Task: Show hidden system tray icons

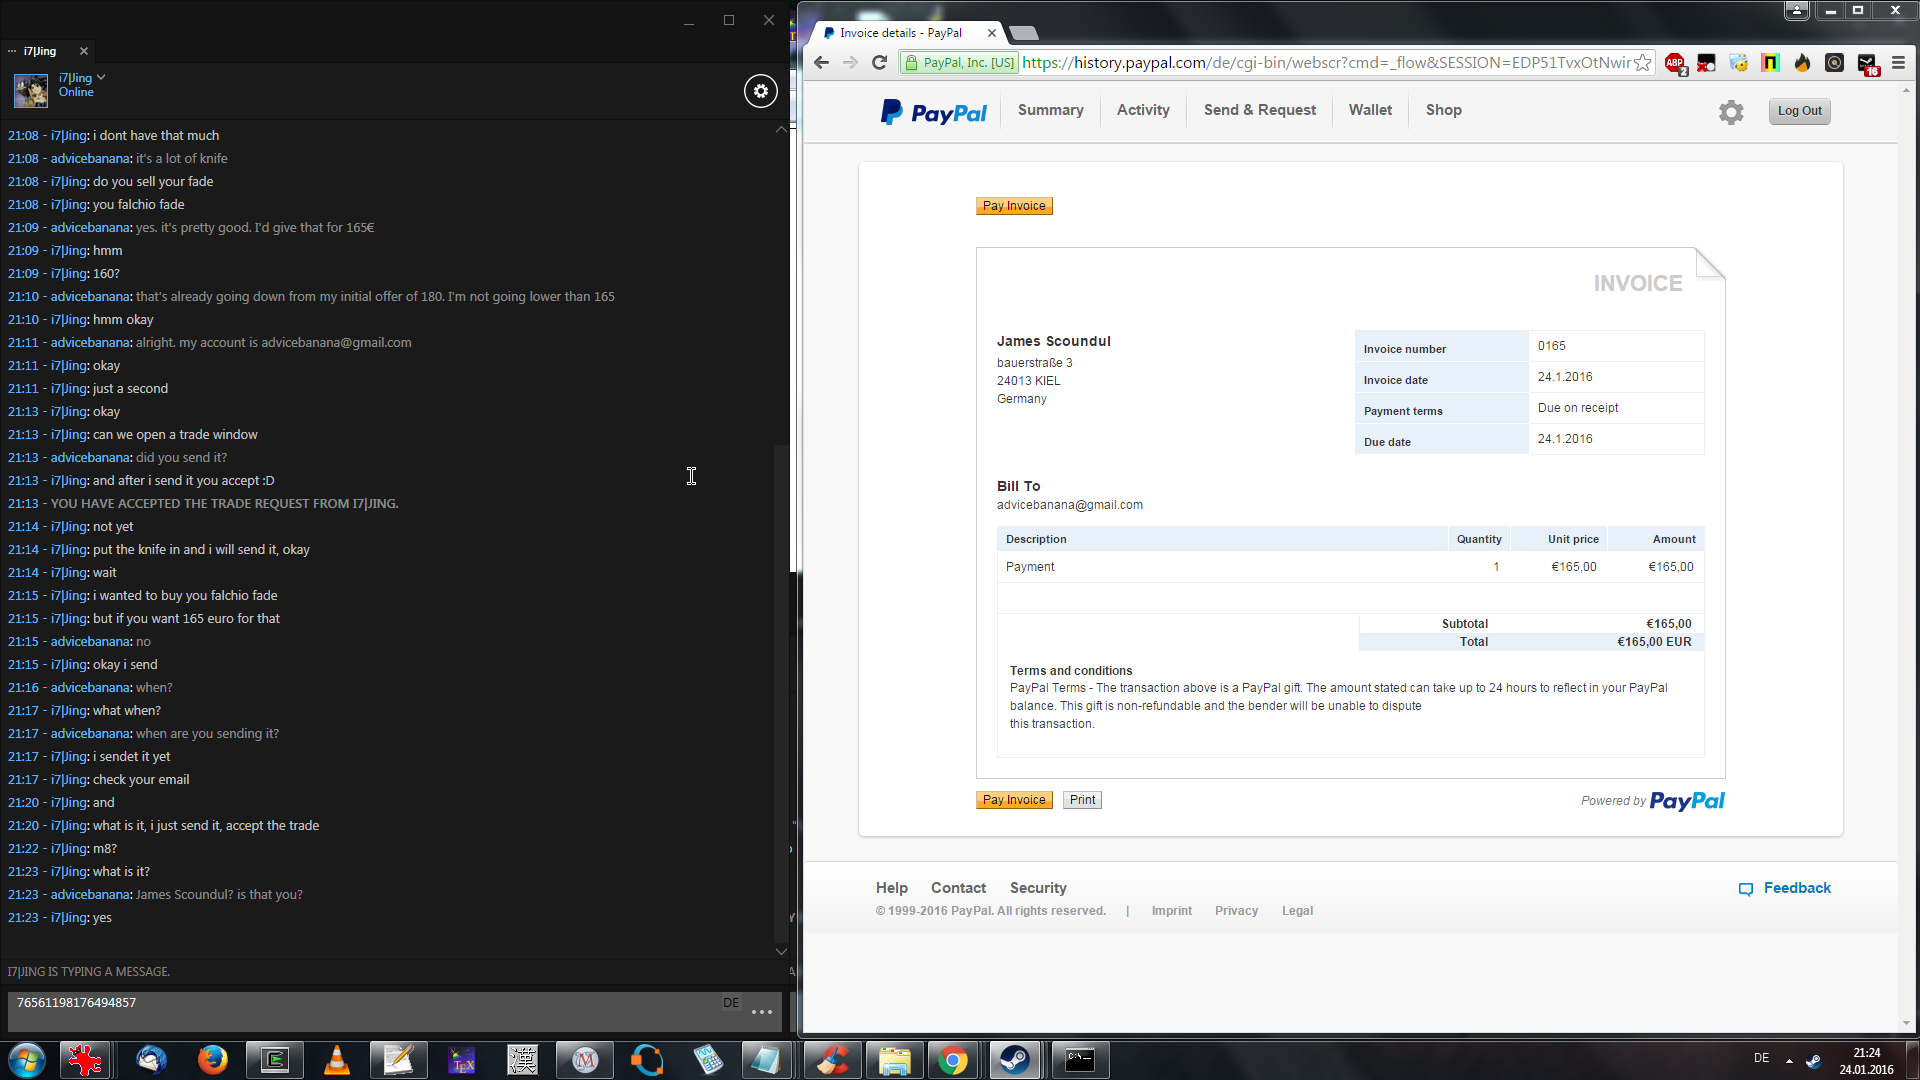Action: [x=1789, y=1060]
